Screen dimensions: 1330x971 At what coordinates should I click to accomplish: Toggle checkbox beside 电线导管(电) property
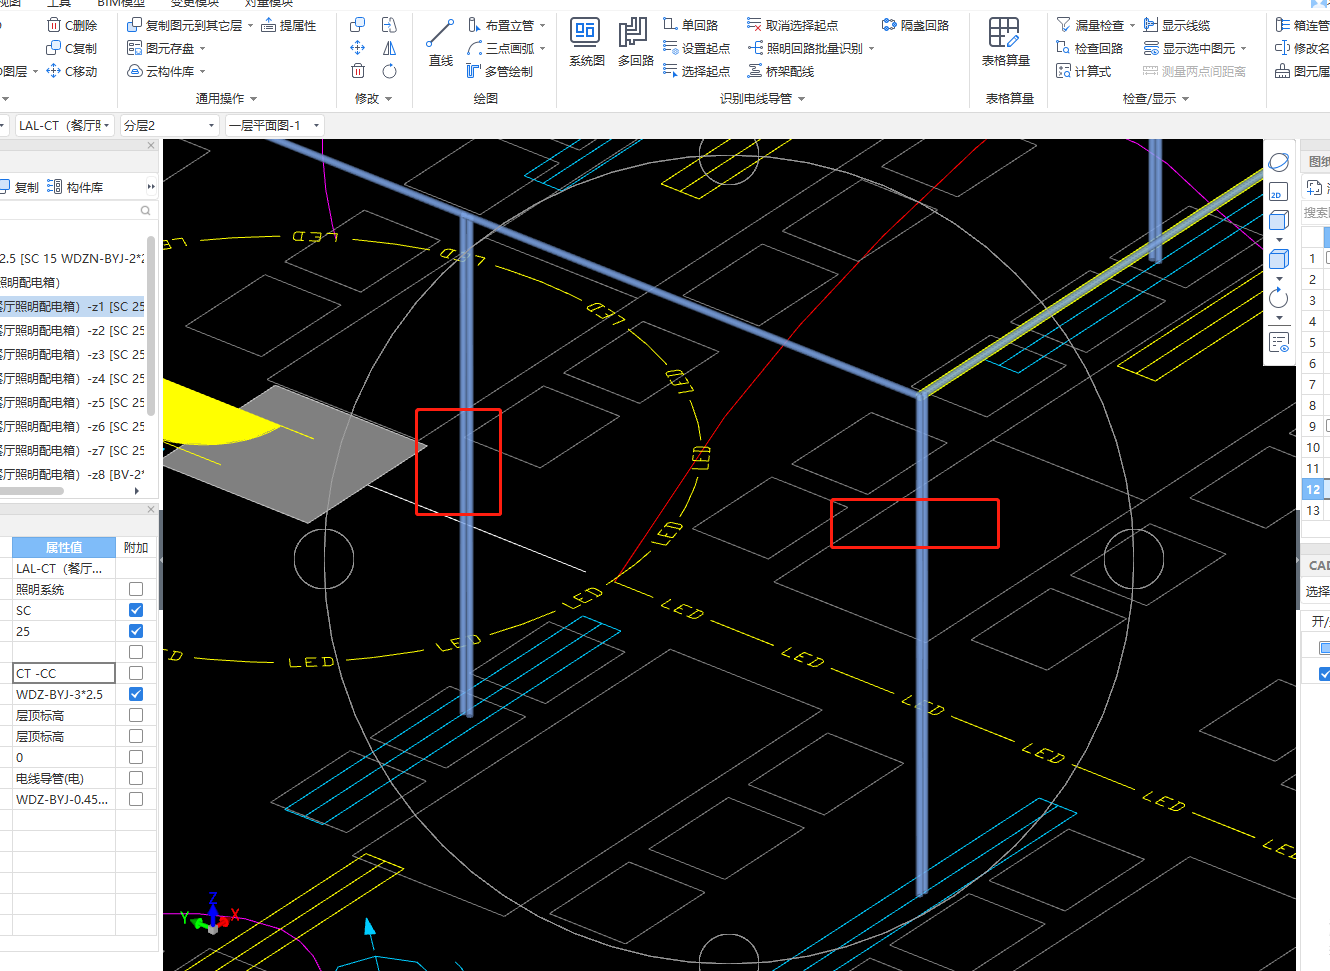(x=136, y=778)
